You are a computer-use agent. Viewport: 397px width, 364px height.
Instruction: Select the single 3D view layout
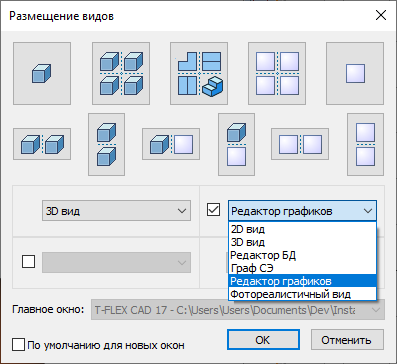click(x=42, y=73)
